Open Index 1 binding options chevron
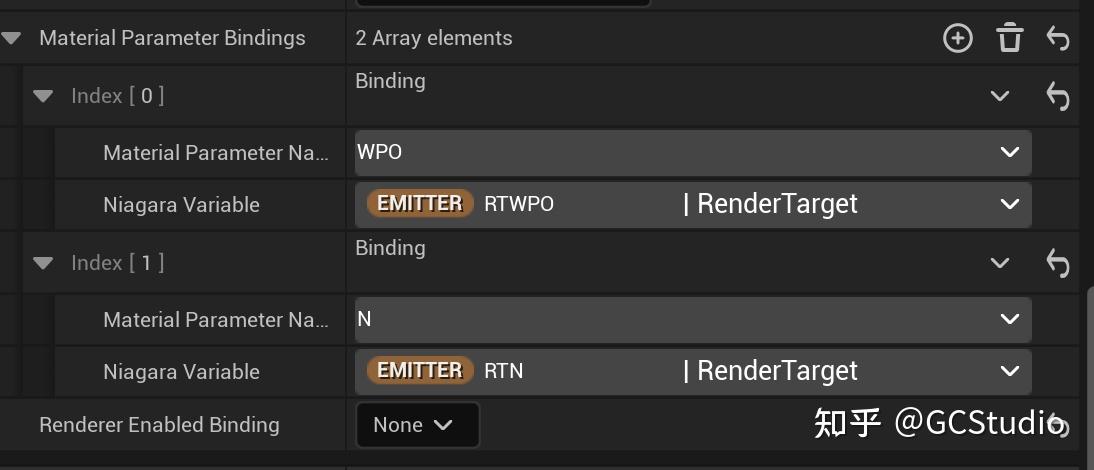 pos(999,263)
